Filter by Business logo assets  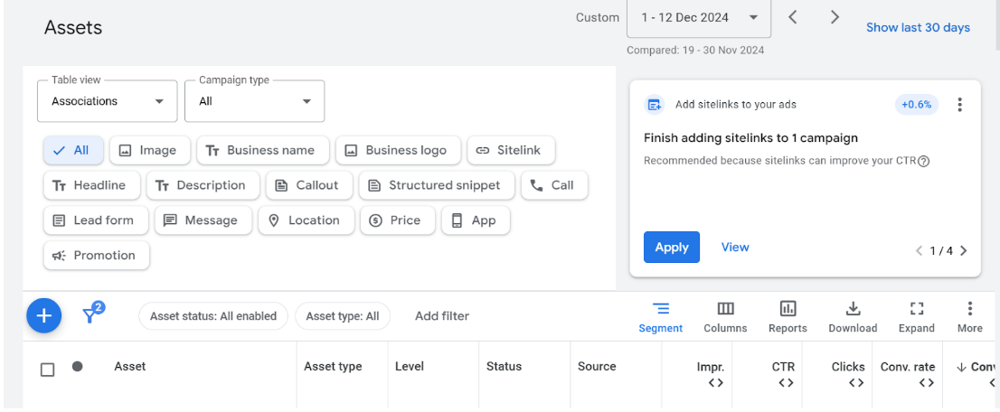[x=398, y=151]
